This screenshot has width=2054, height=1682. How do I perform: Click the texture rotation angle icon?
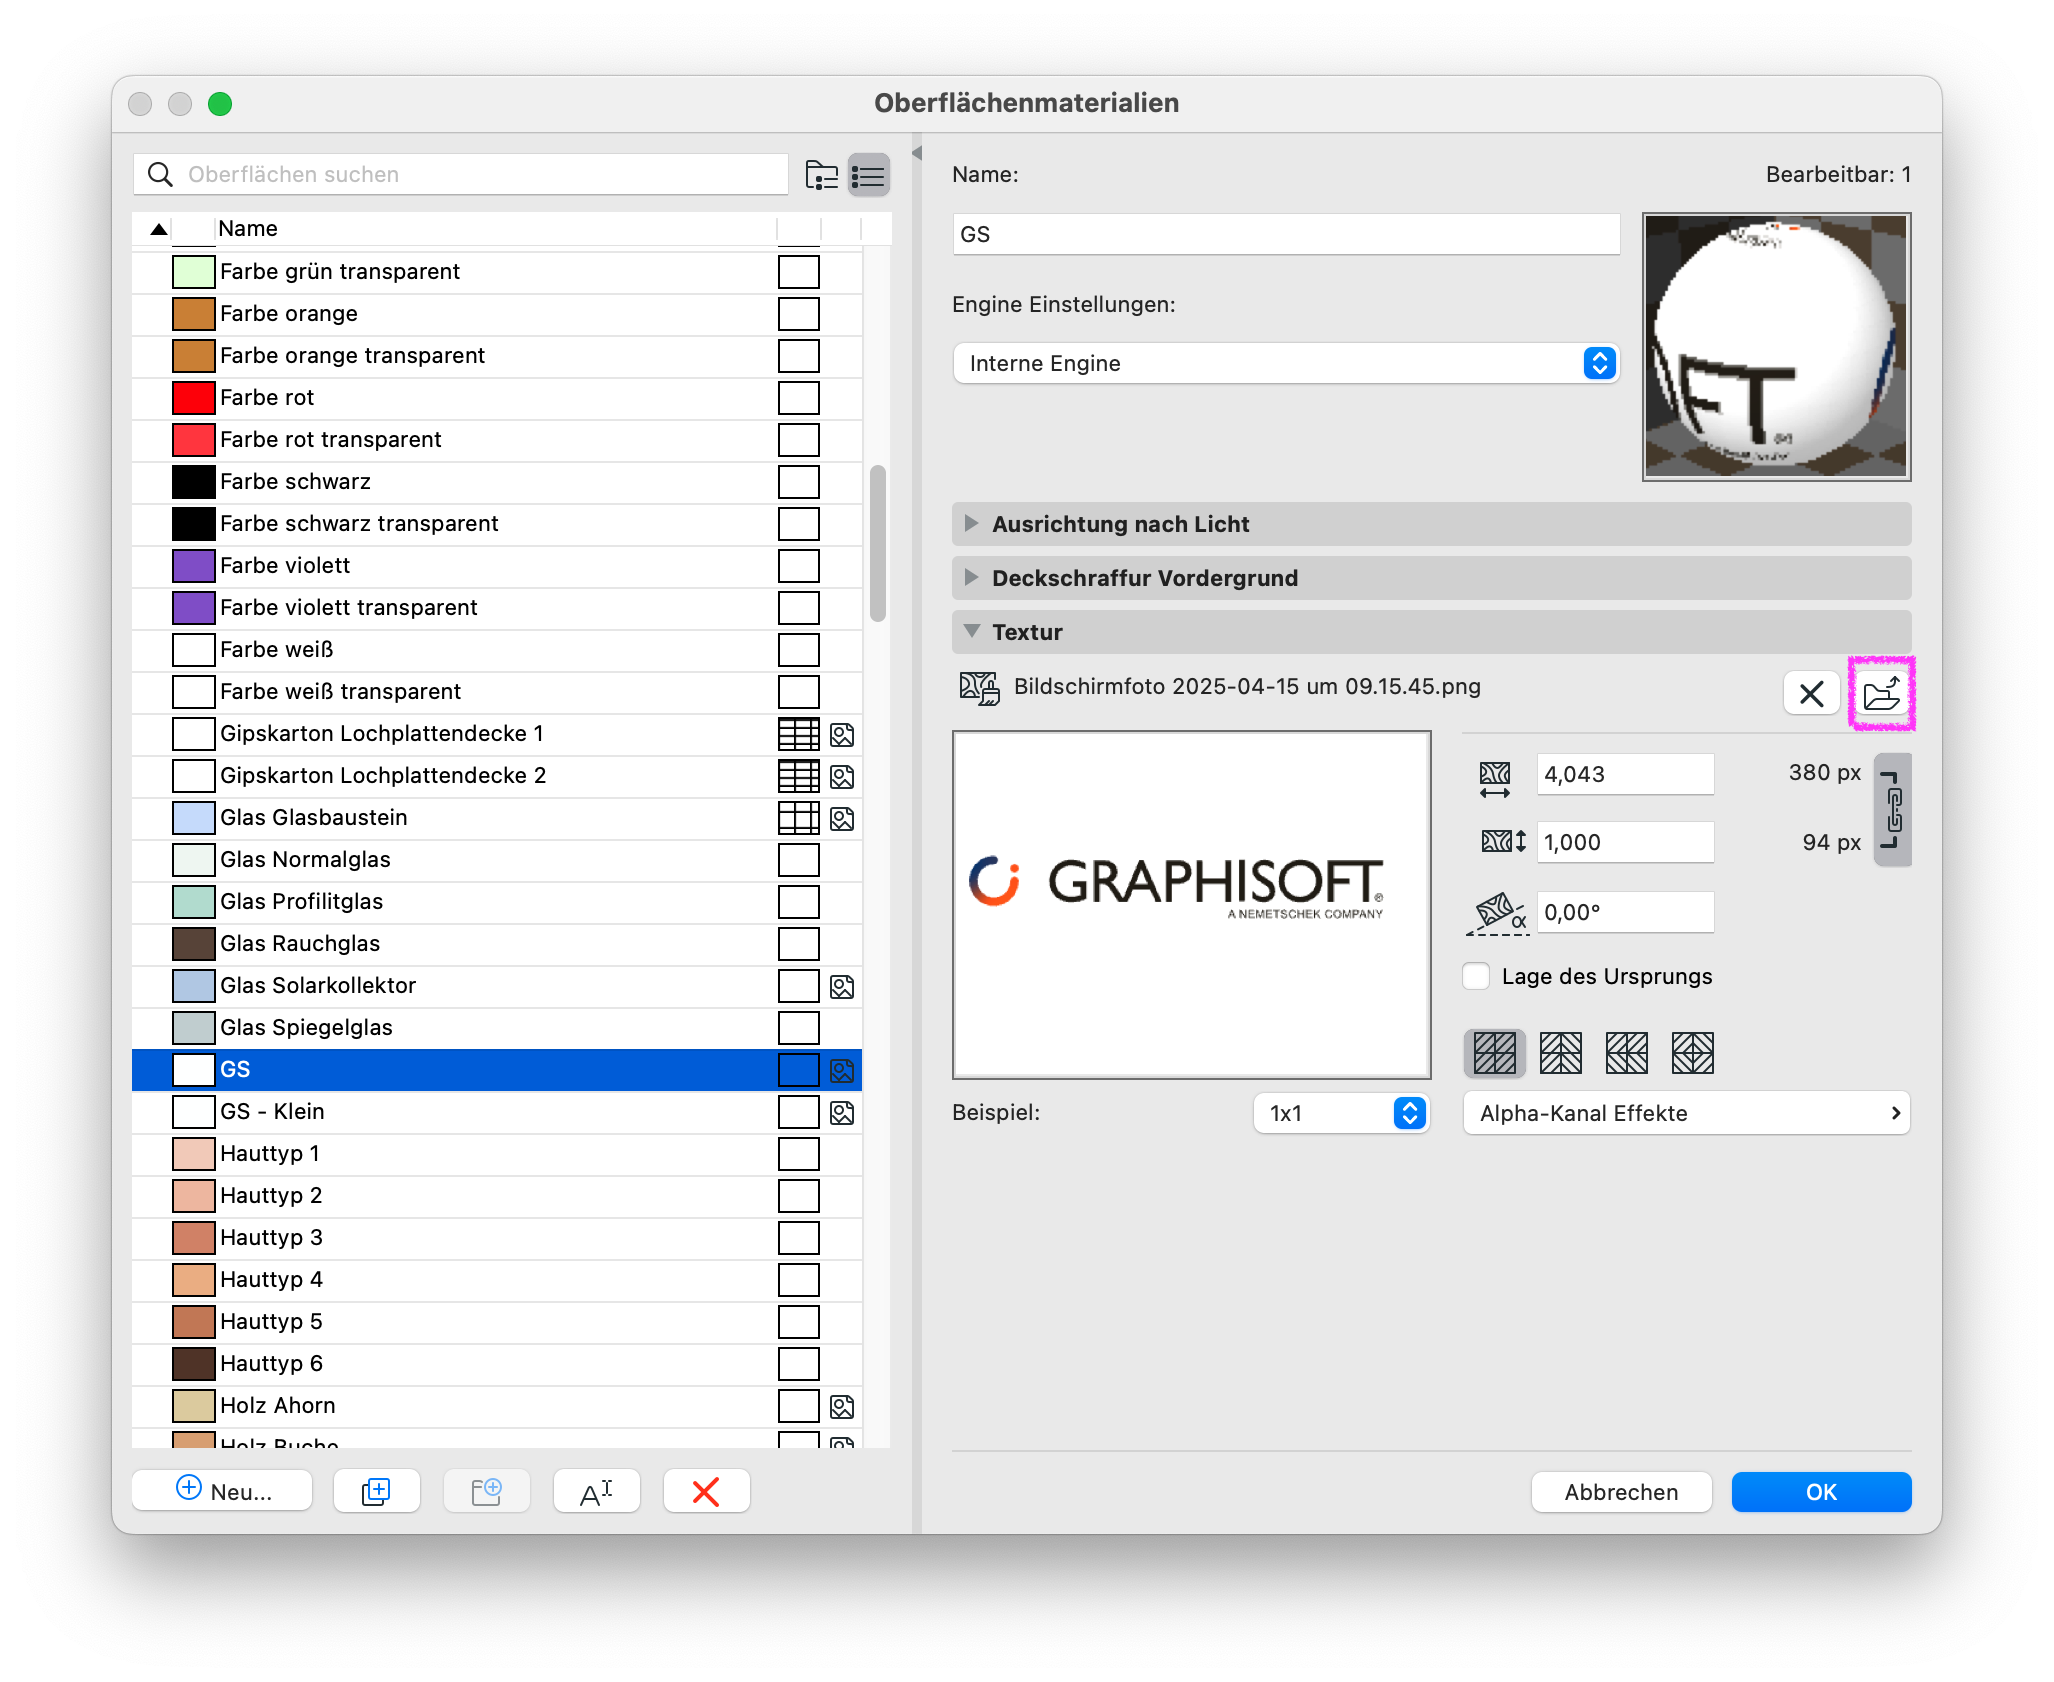pyautogui.click(x=1497, y=914)
